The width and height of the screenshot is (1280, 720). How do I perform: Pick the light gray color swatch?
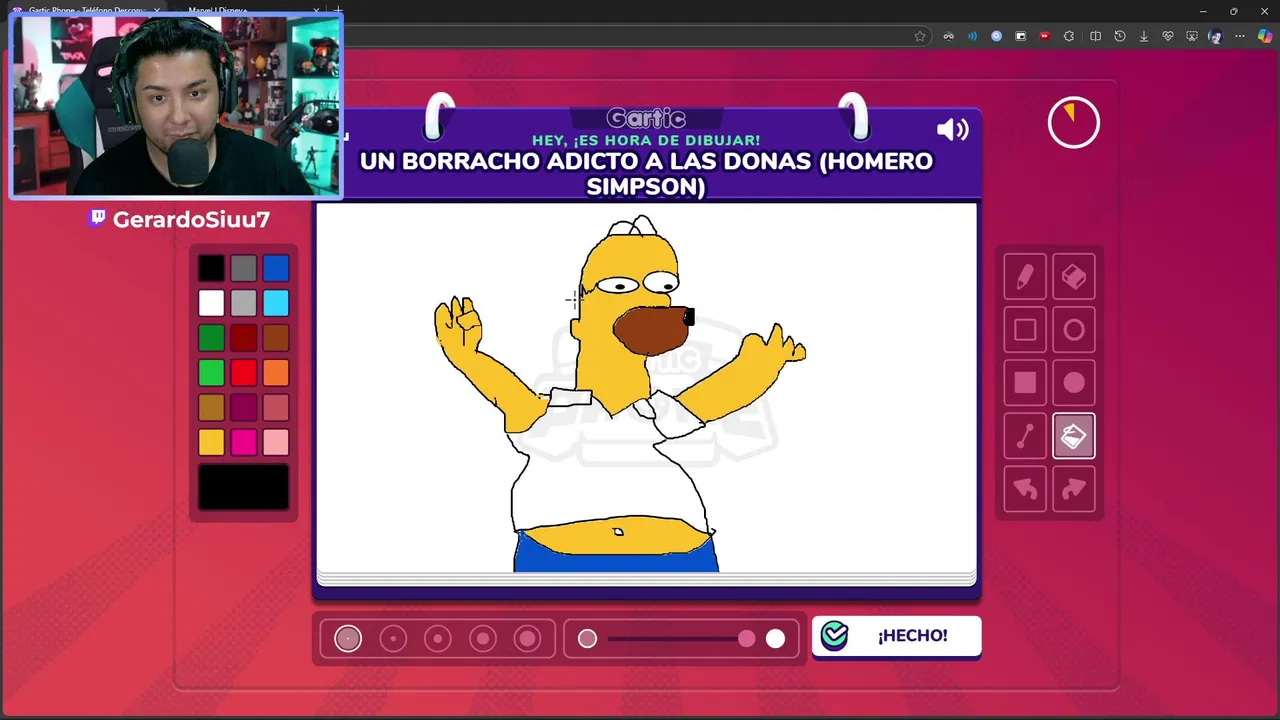243,303
